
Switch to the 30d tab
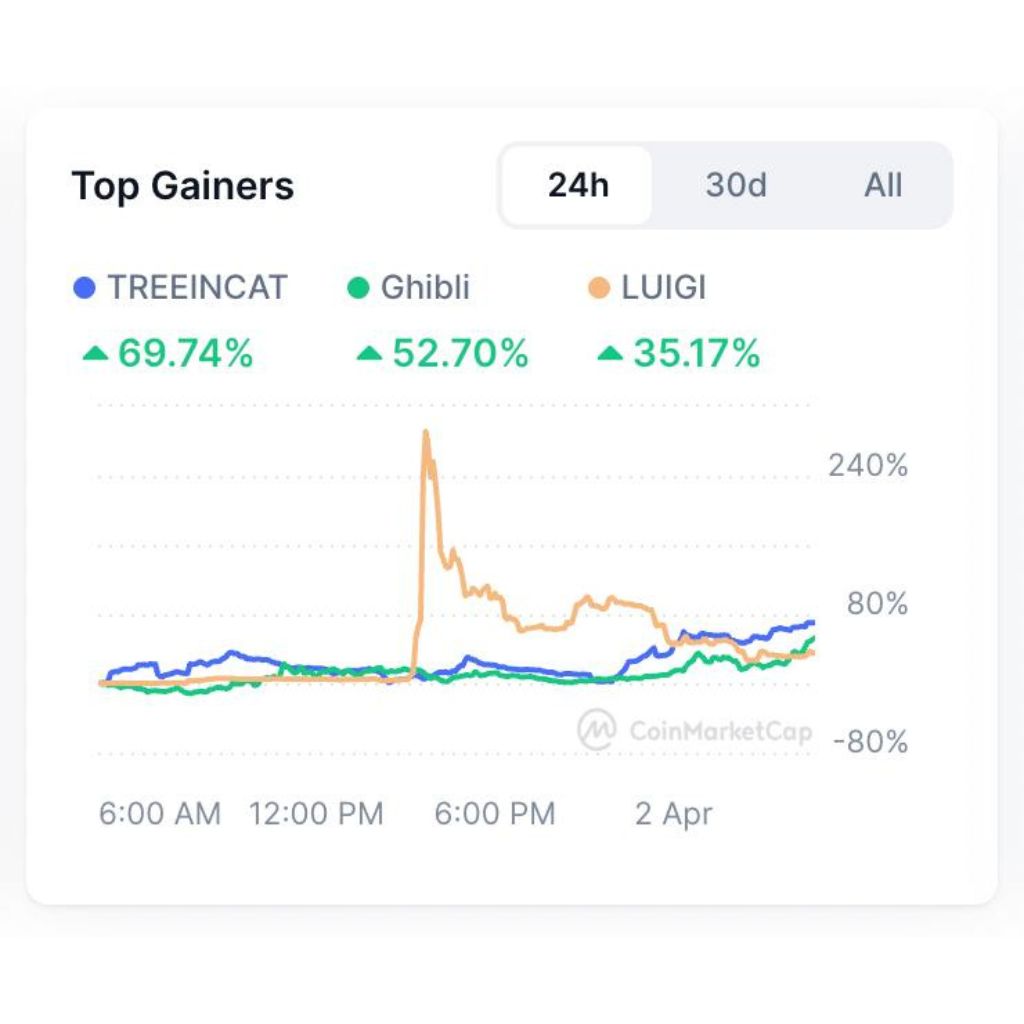point(736,185)
